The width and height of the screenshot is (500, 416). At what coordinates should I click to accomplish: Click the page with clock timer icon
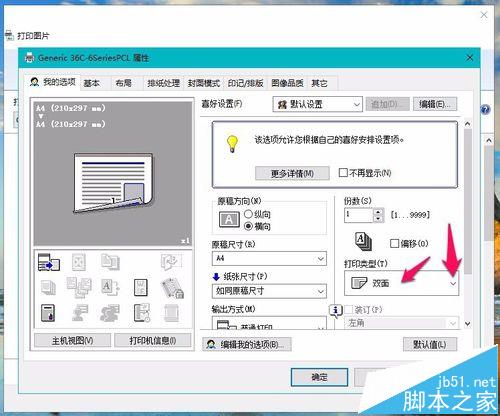pos(142,313)
